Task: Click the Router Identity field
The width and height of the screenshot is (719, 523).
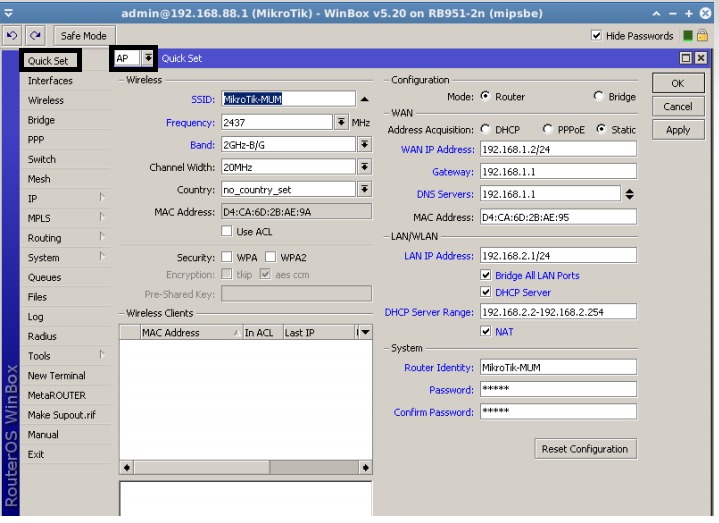Action: coord(558,367)
